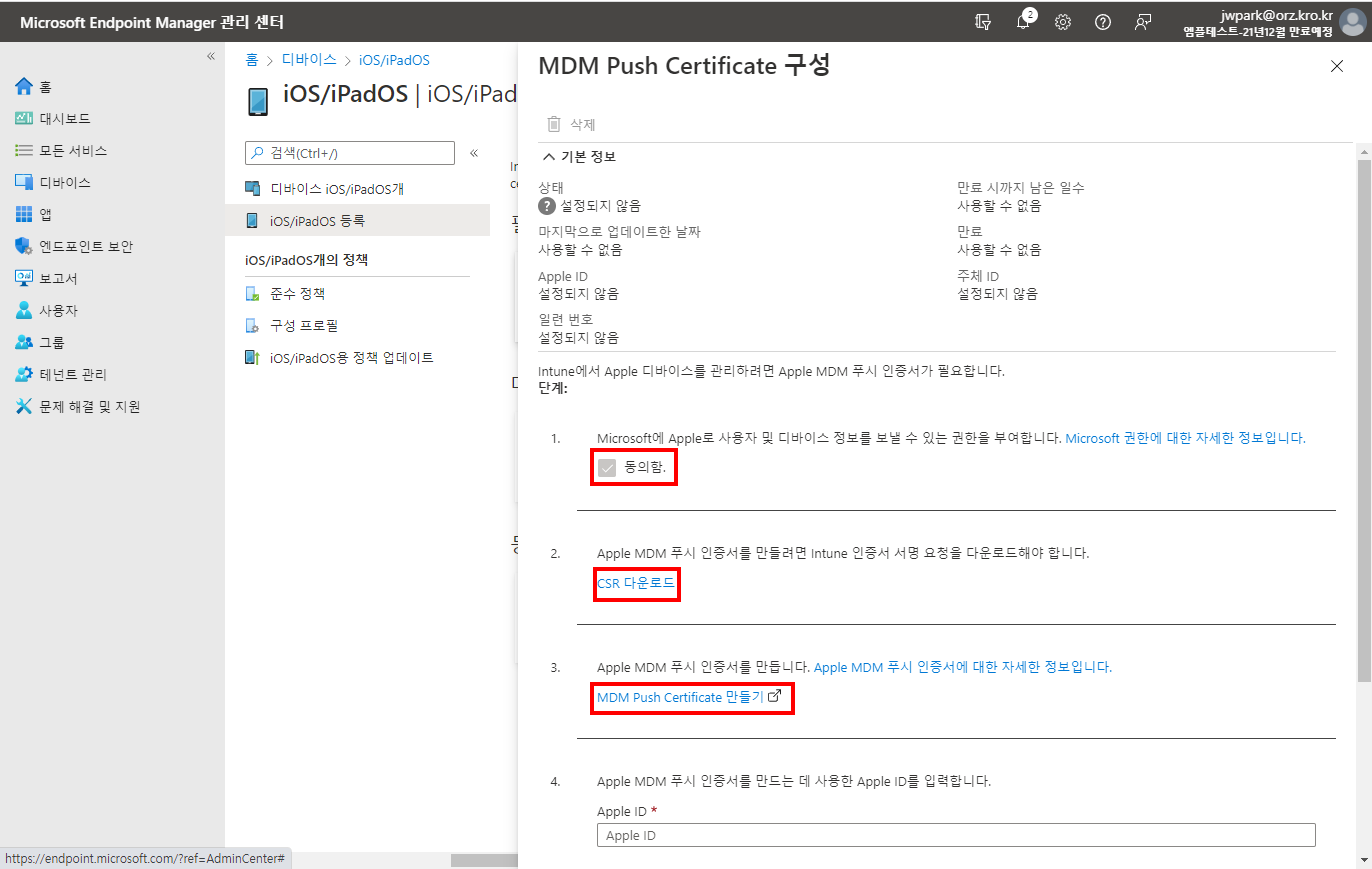Open 보고서 in the left navigation
This screenshot has width=1372, height=869.
(x=46, y=279)
